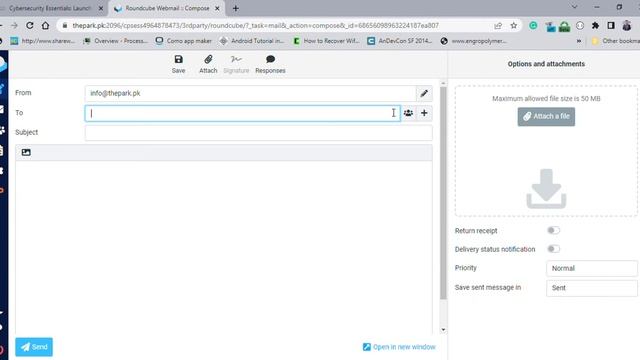Edit identities with the pencil icon
Viewport: 640px width, 360px height.
point(424,93)
